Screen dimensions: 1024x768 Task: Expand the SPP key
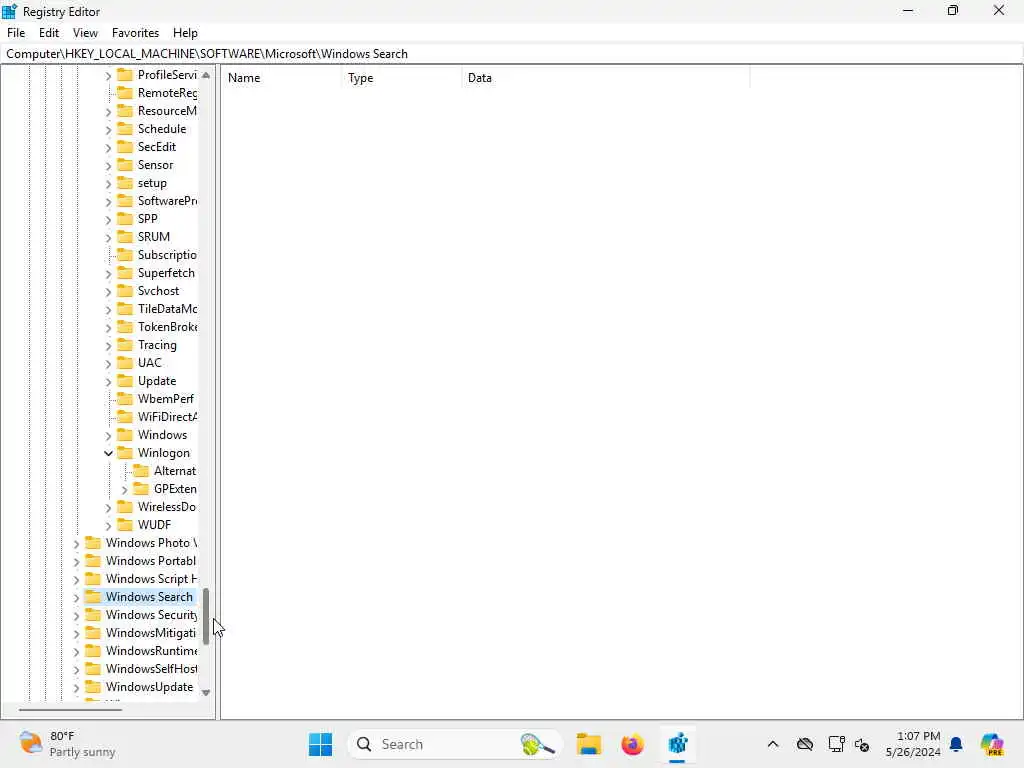coord(108,219)
